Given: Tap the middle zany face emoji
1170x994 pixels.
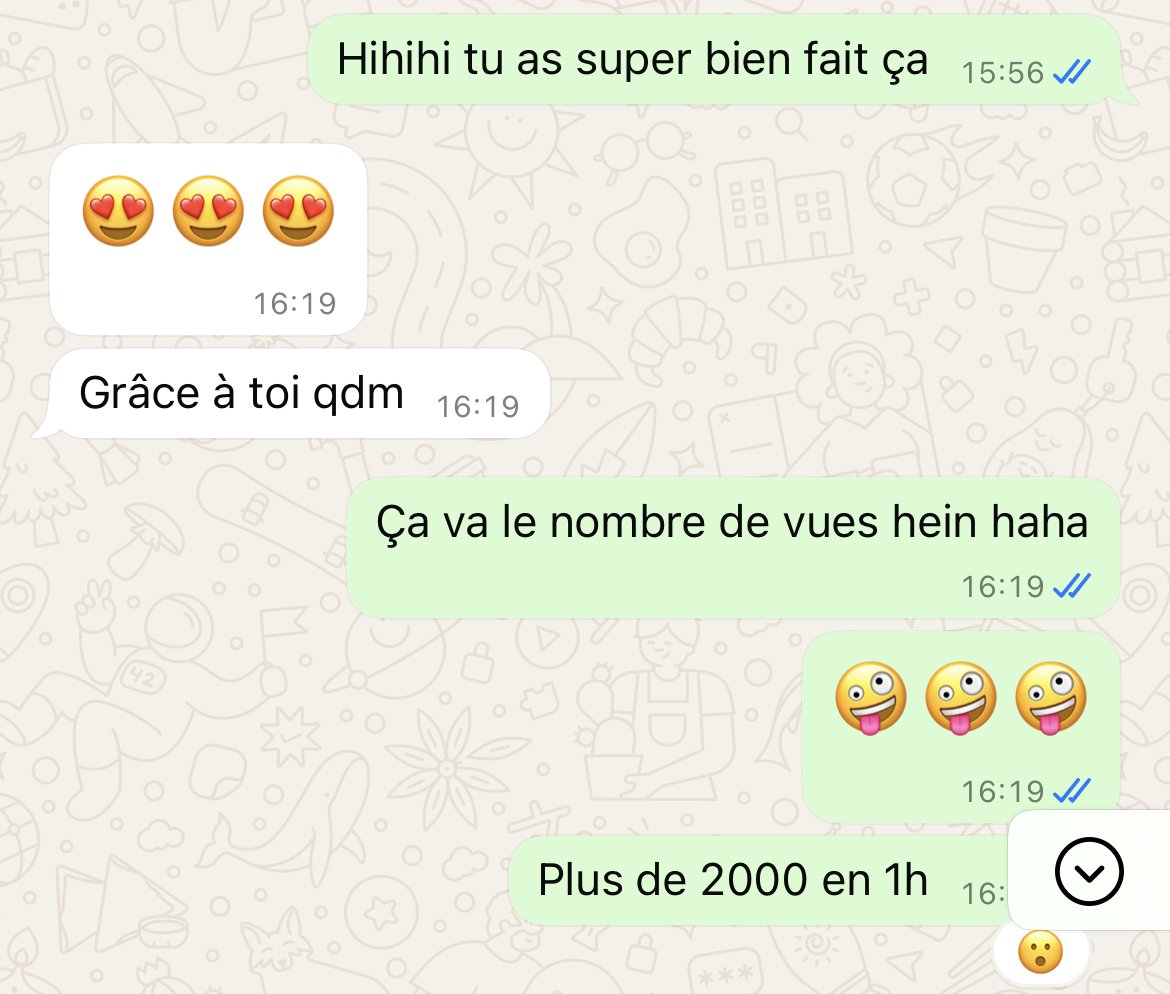Looking at the screenshot, I should coord(961,698).
